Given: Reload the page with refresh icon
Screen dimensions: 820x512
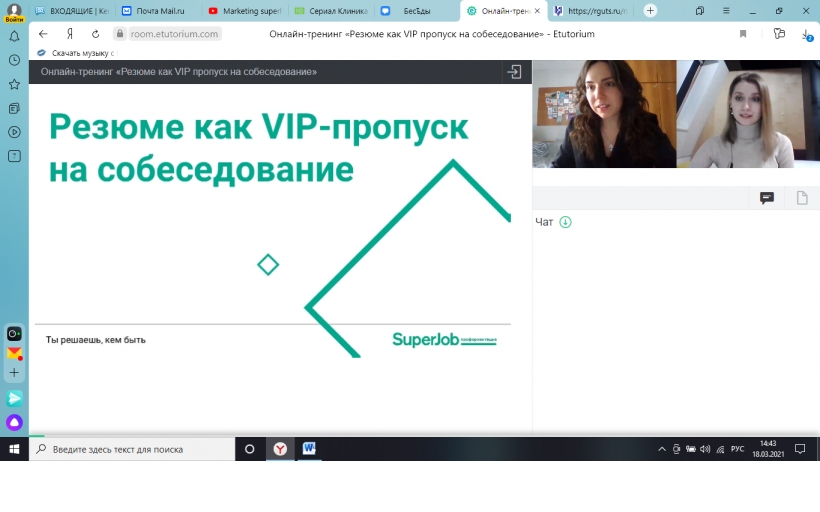Looking at the screenshot, I should click(95, 34).
